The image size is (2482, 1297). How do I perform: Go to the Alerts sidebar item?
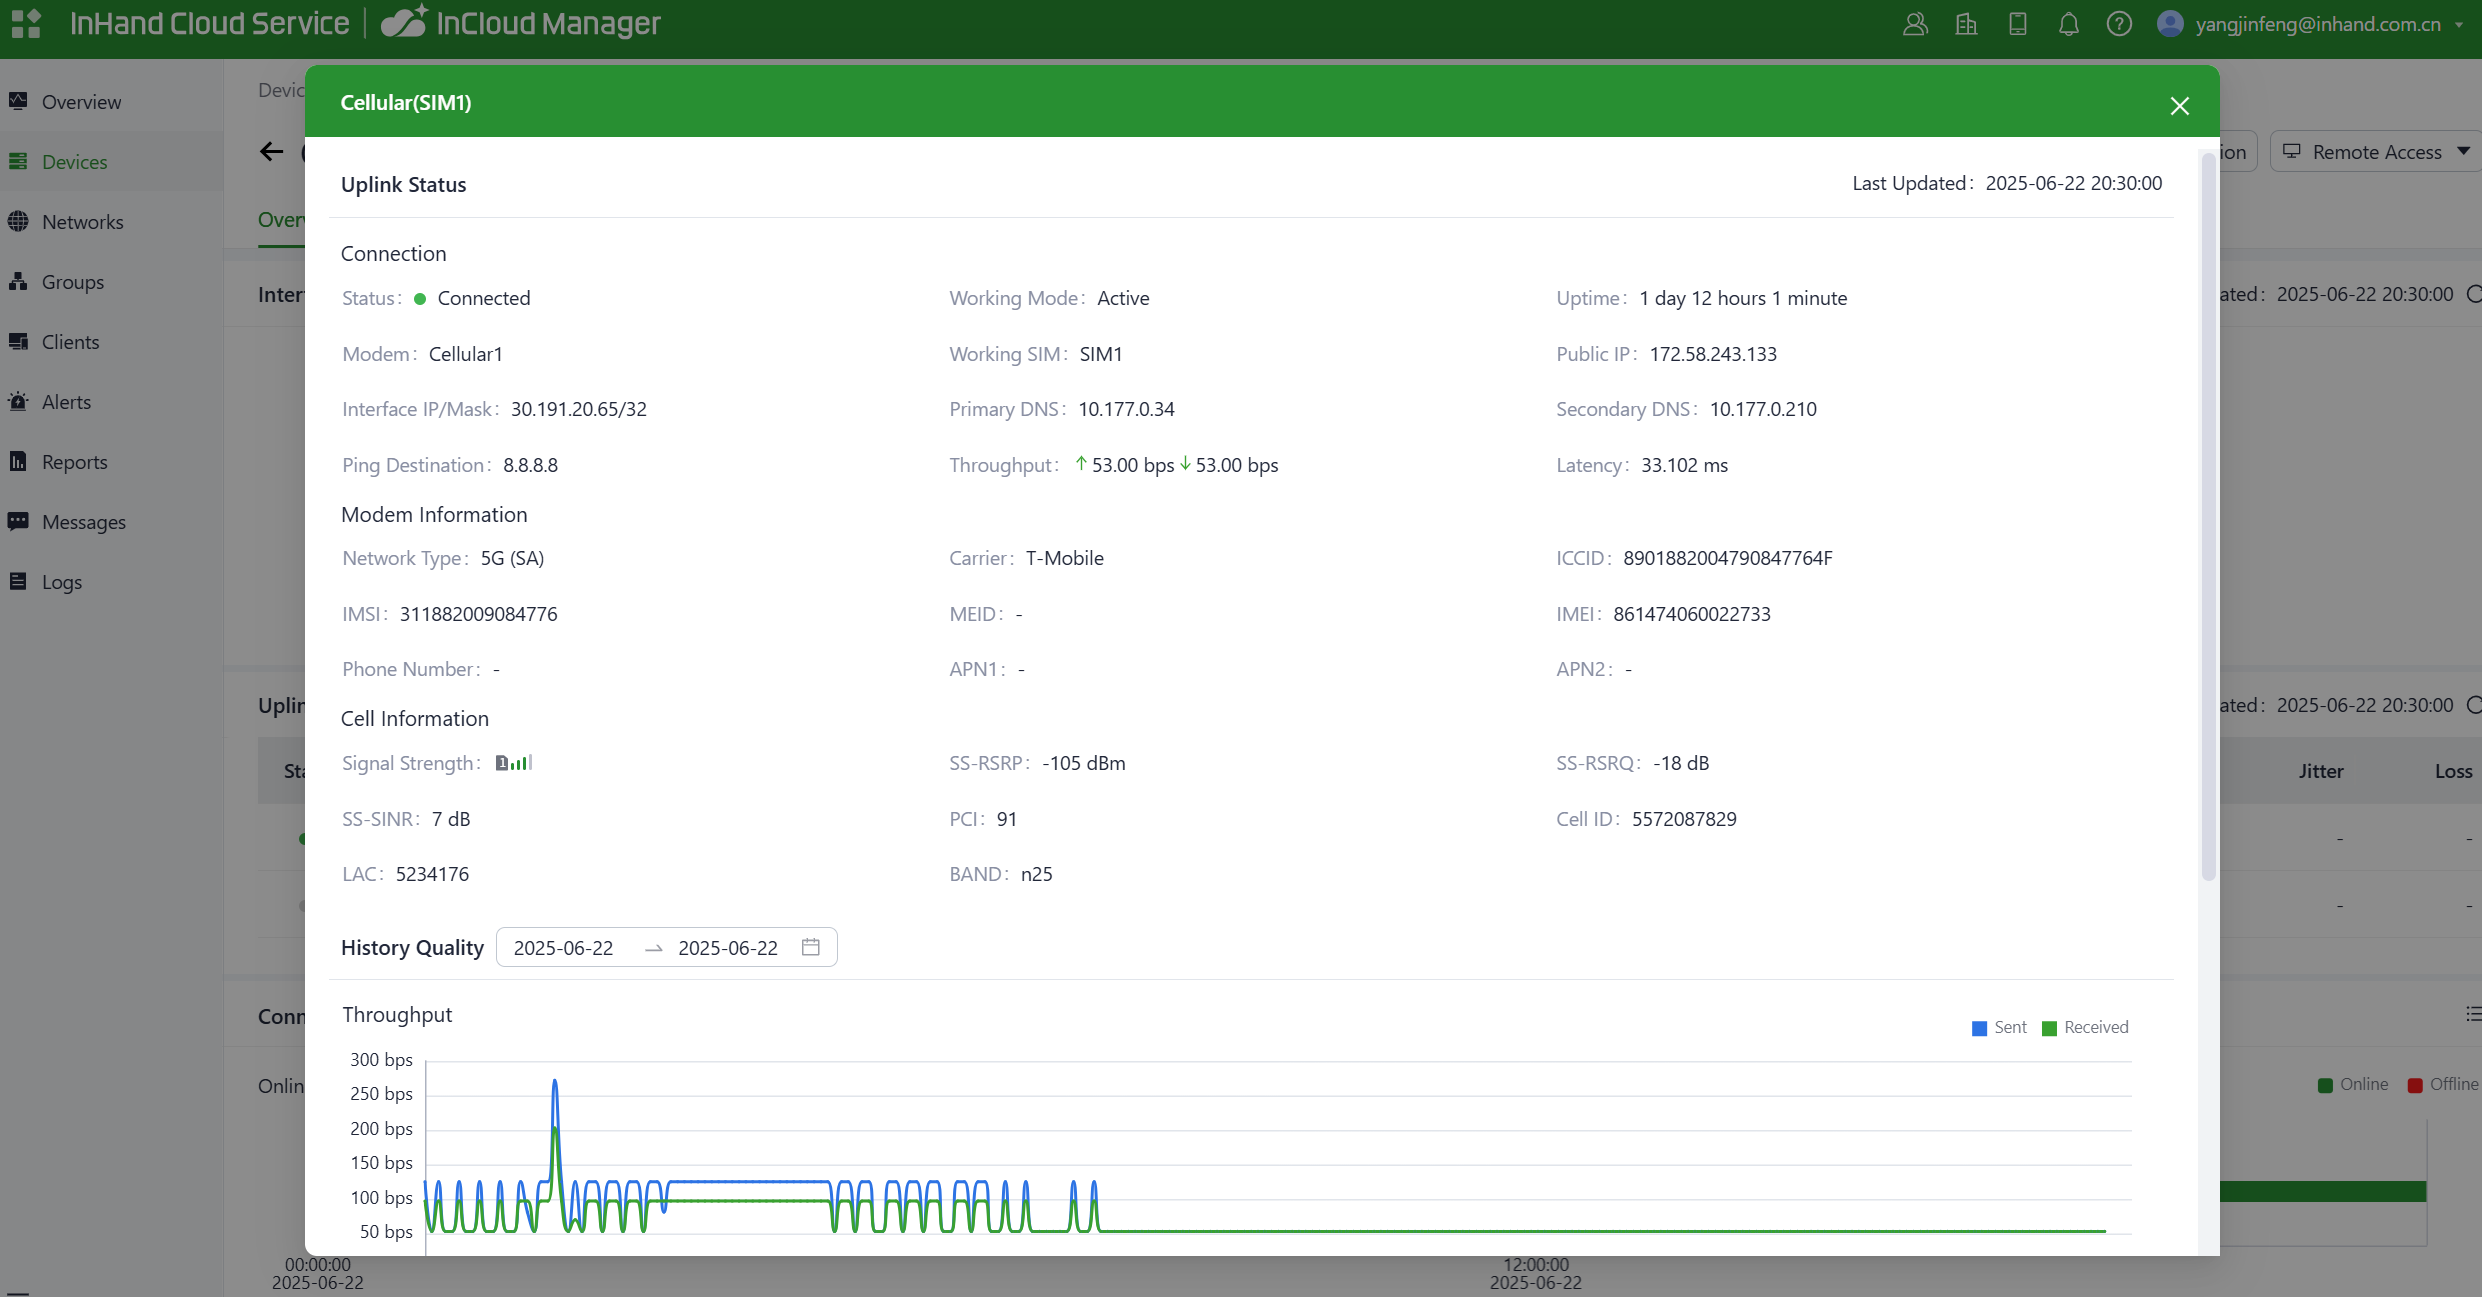[x=66, y=402]
